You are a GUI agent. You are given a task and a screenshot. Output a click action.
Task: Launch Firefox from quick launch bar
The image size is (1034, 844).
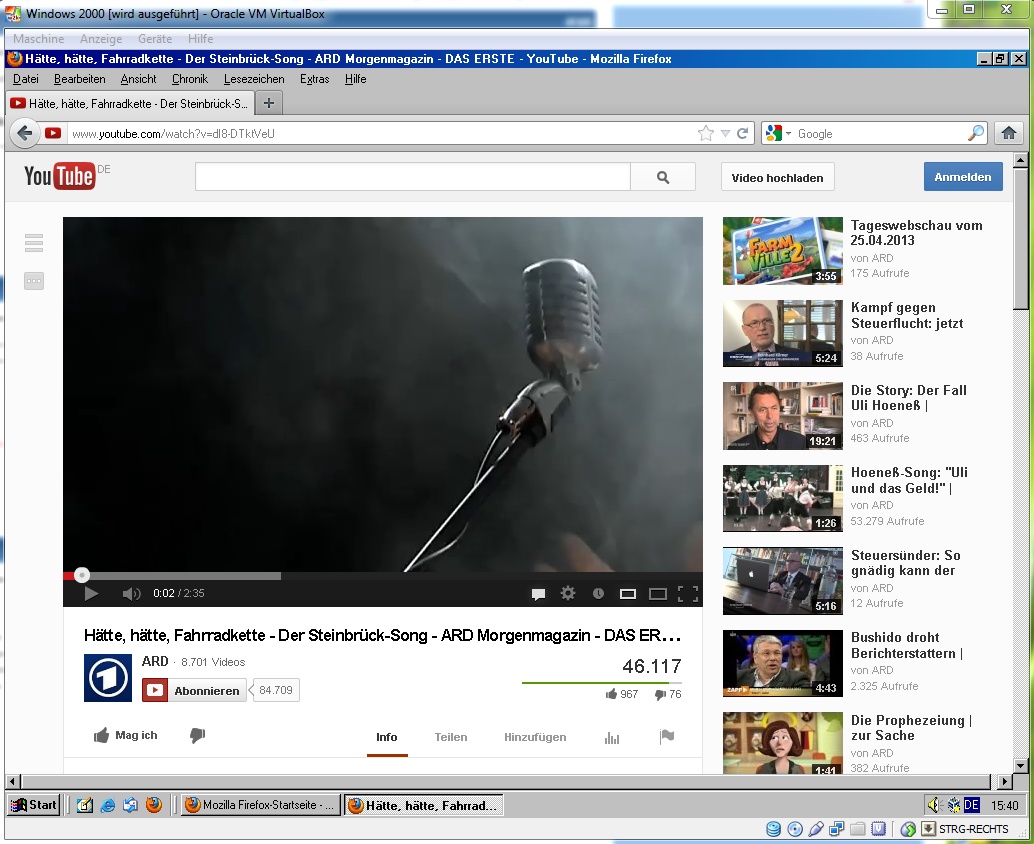154,805
